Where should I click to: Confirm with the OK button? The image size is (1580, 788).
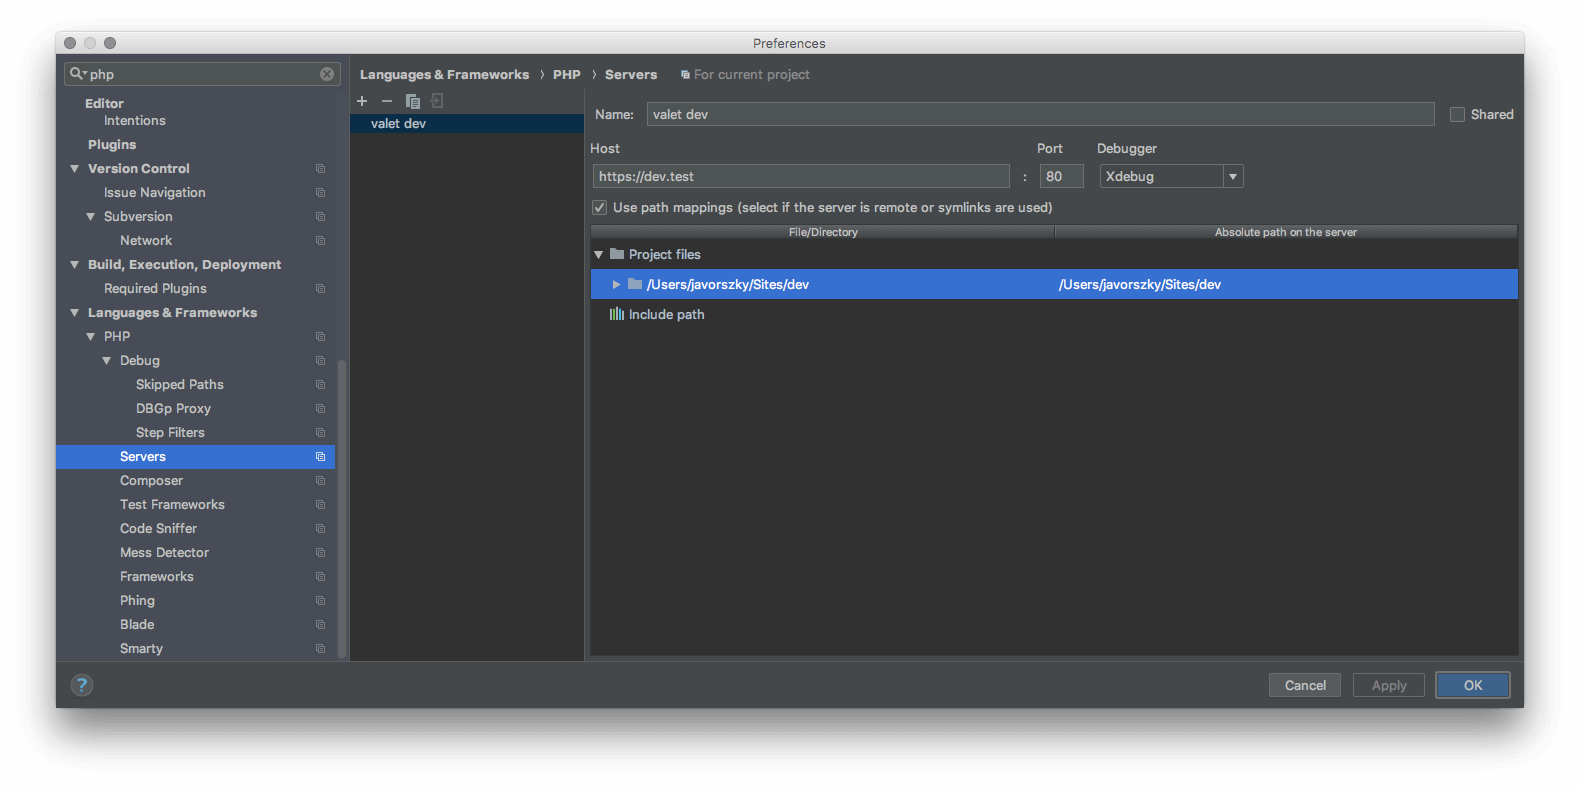pos(1473,685)
